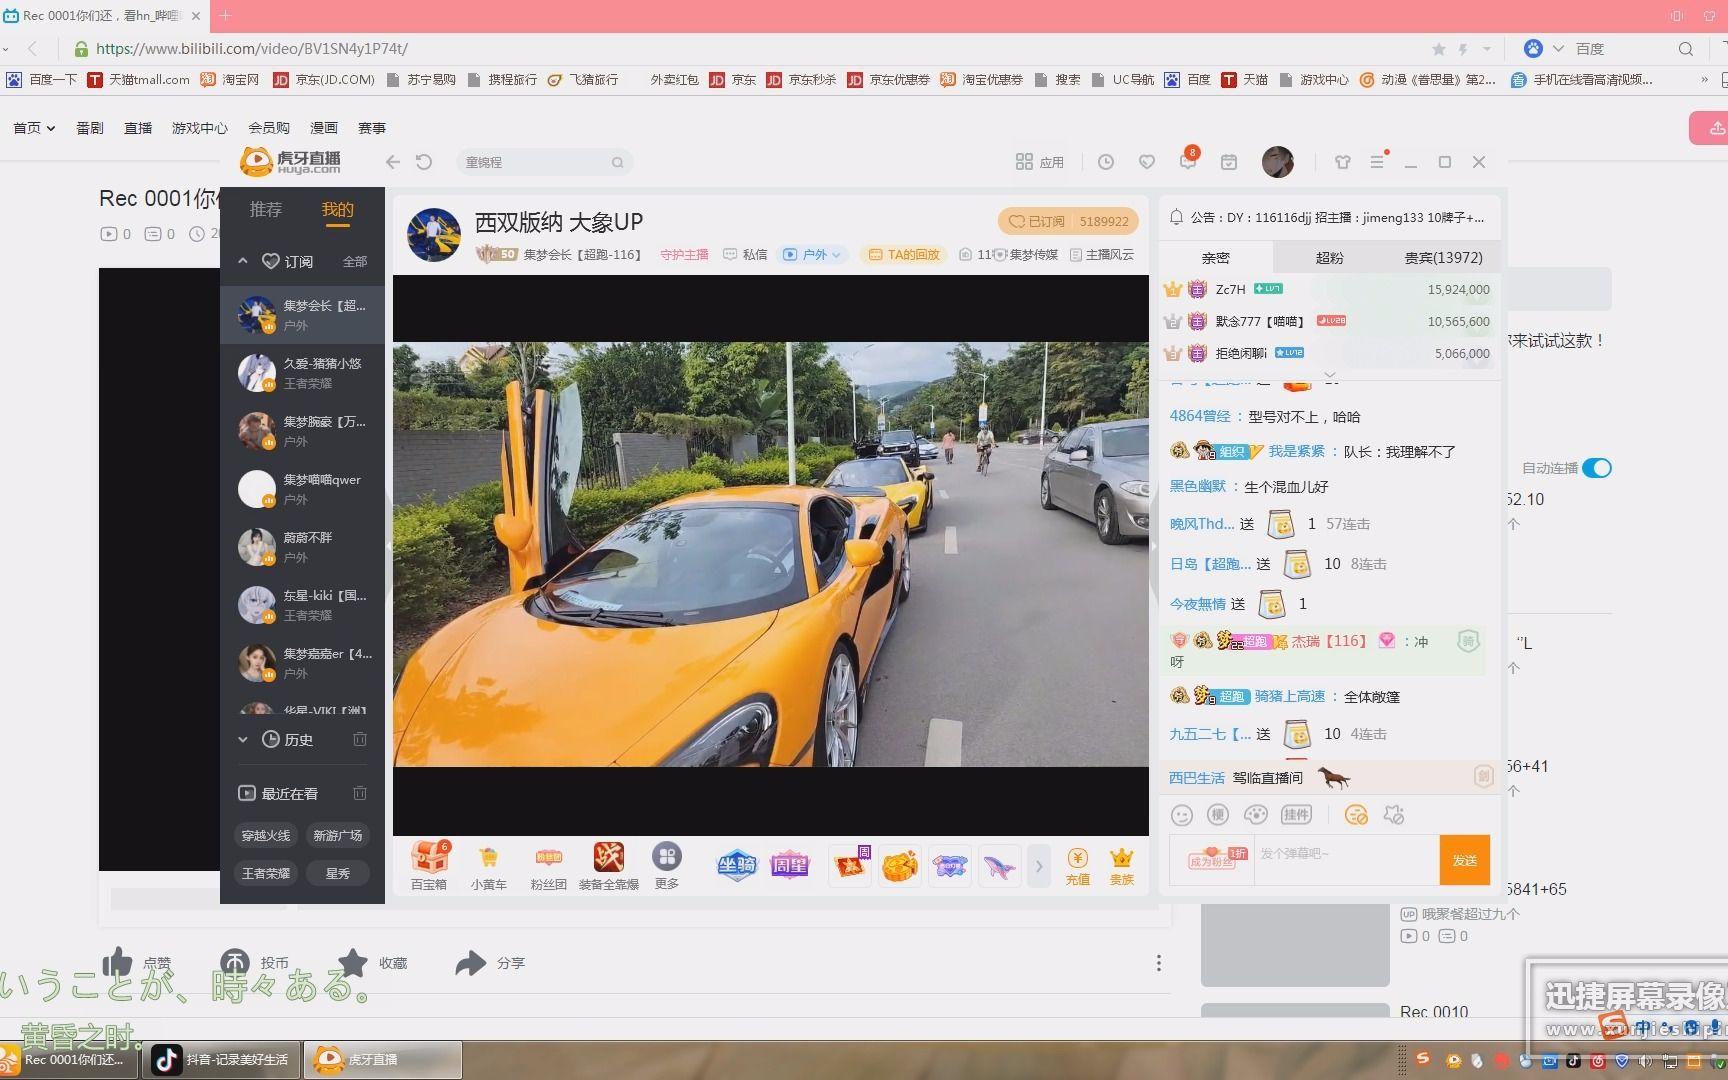Open the 应用 apps grid

[x=1039, y=162]
